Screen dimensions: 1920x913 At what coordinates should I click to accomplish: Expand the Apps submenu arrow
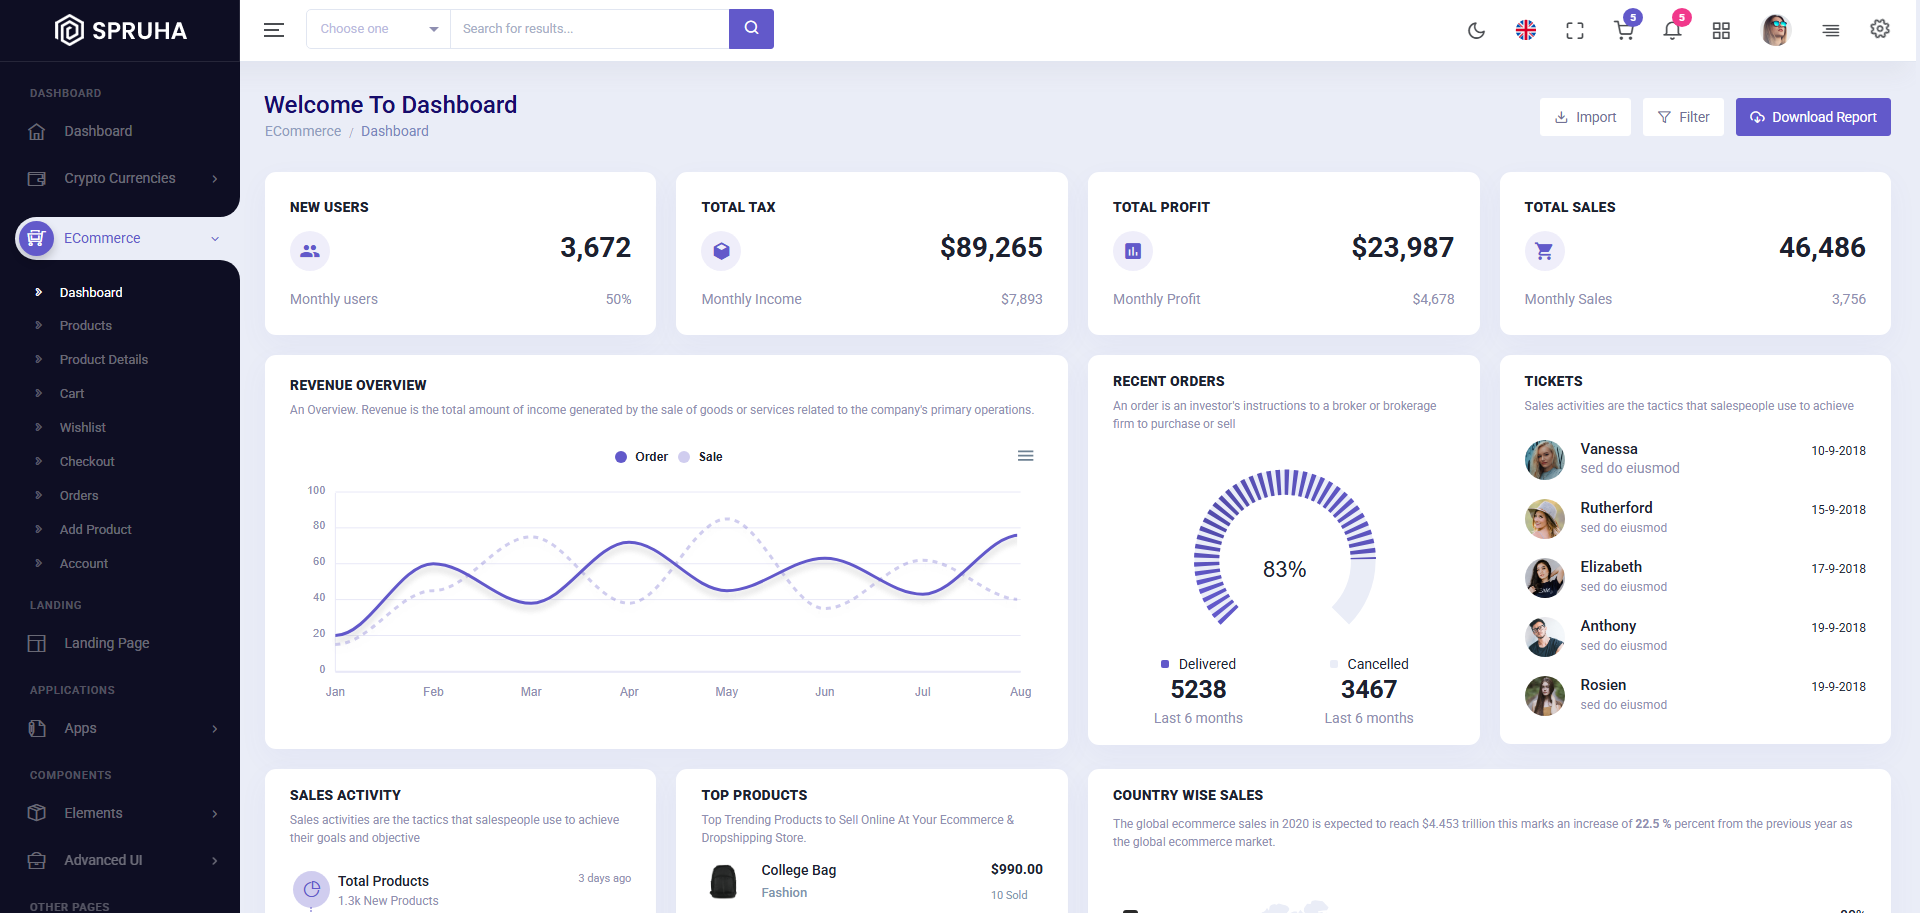(x=215, y=729)
